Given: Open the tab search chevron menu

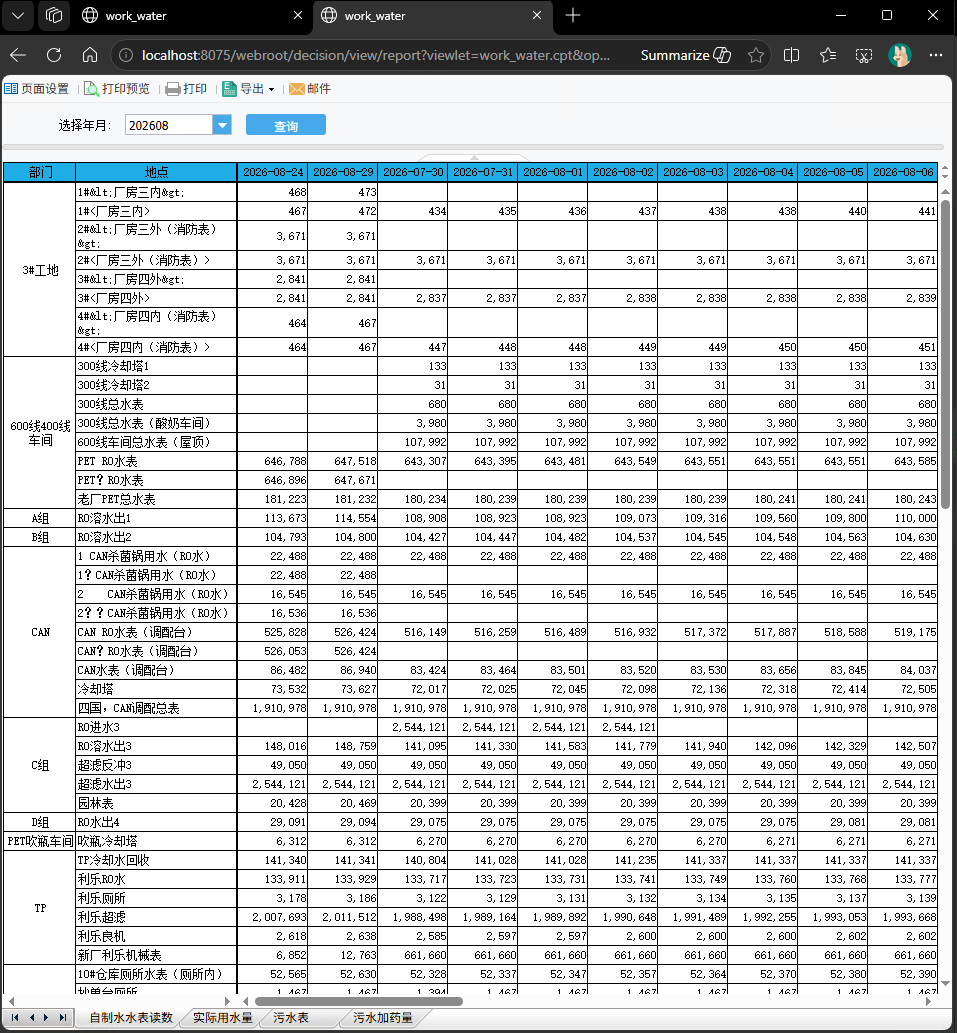Looking at the screenshot, I should pyautogui.click(x=18, y=16).
